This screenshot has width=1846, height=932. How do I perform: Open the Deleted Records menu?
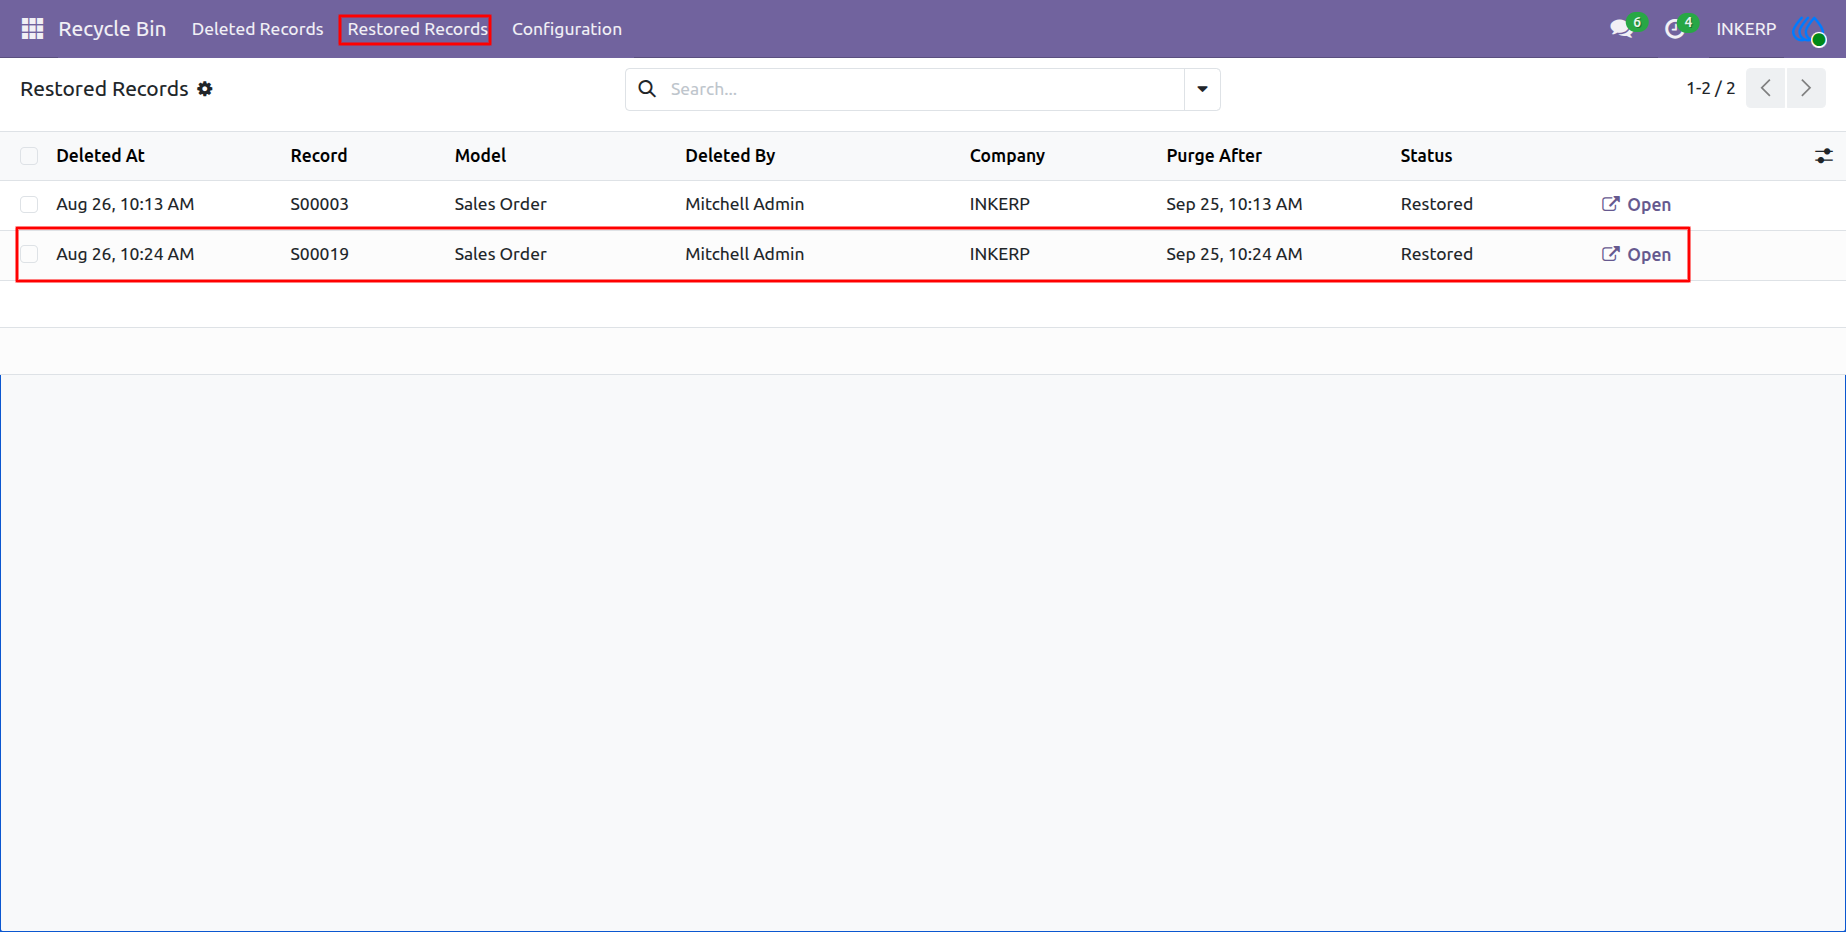(257, 29)
